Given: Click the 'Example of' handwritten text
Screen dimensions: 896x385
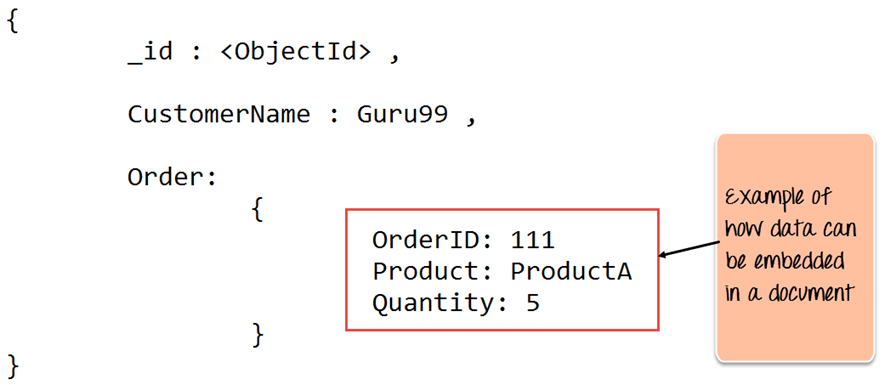Looking at the screenshot, I should [778, 198].
